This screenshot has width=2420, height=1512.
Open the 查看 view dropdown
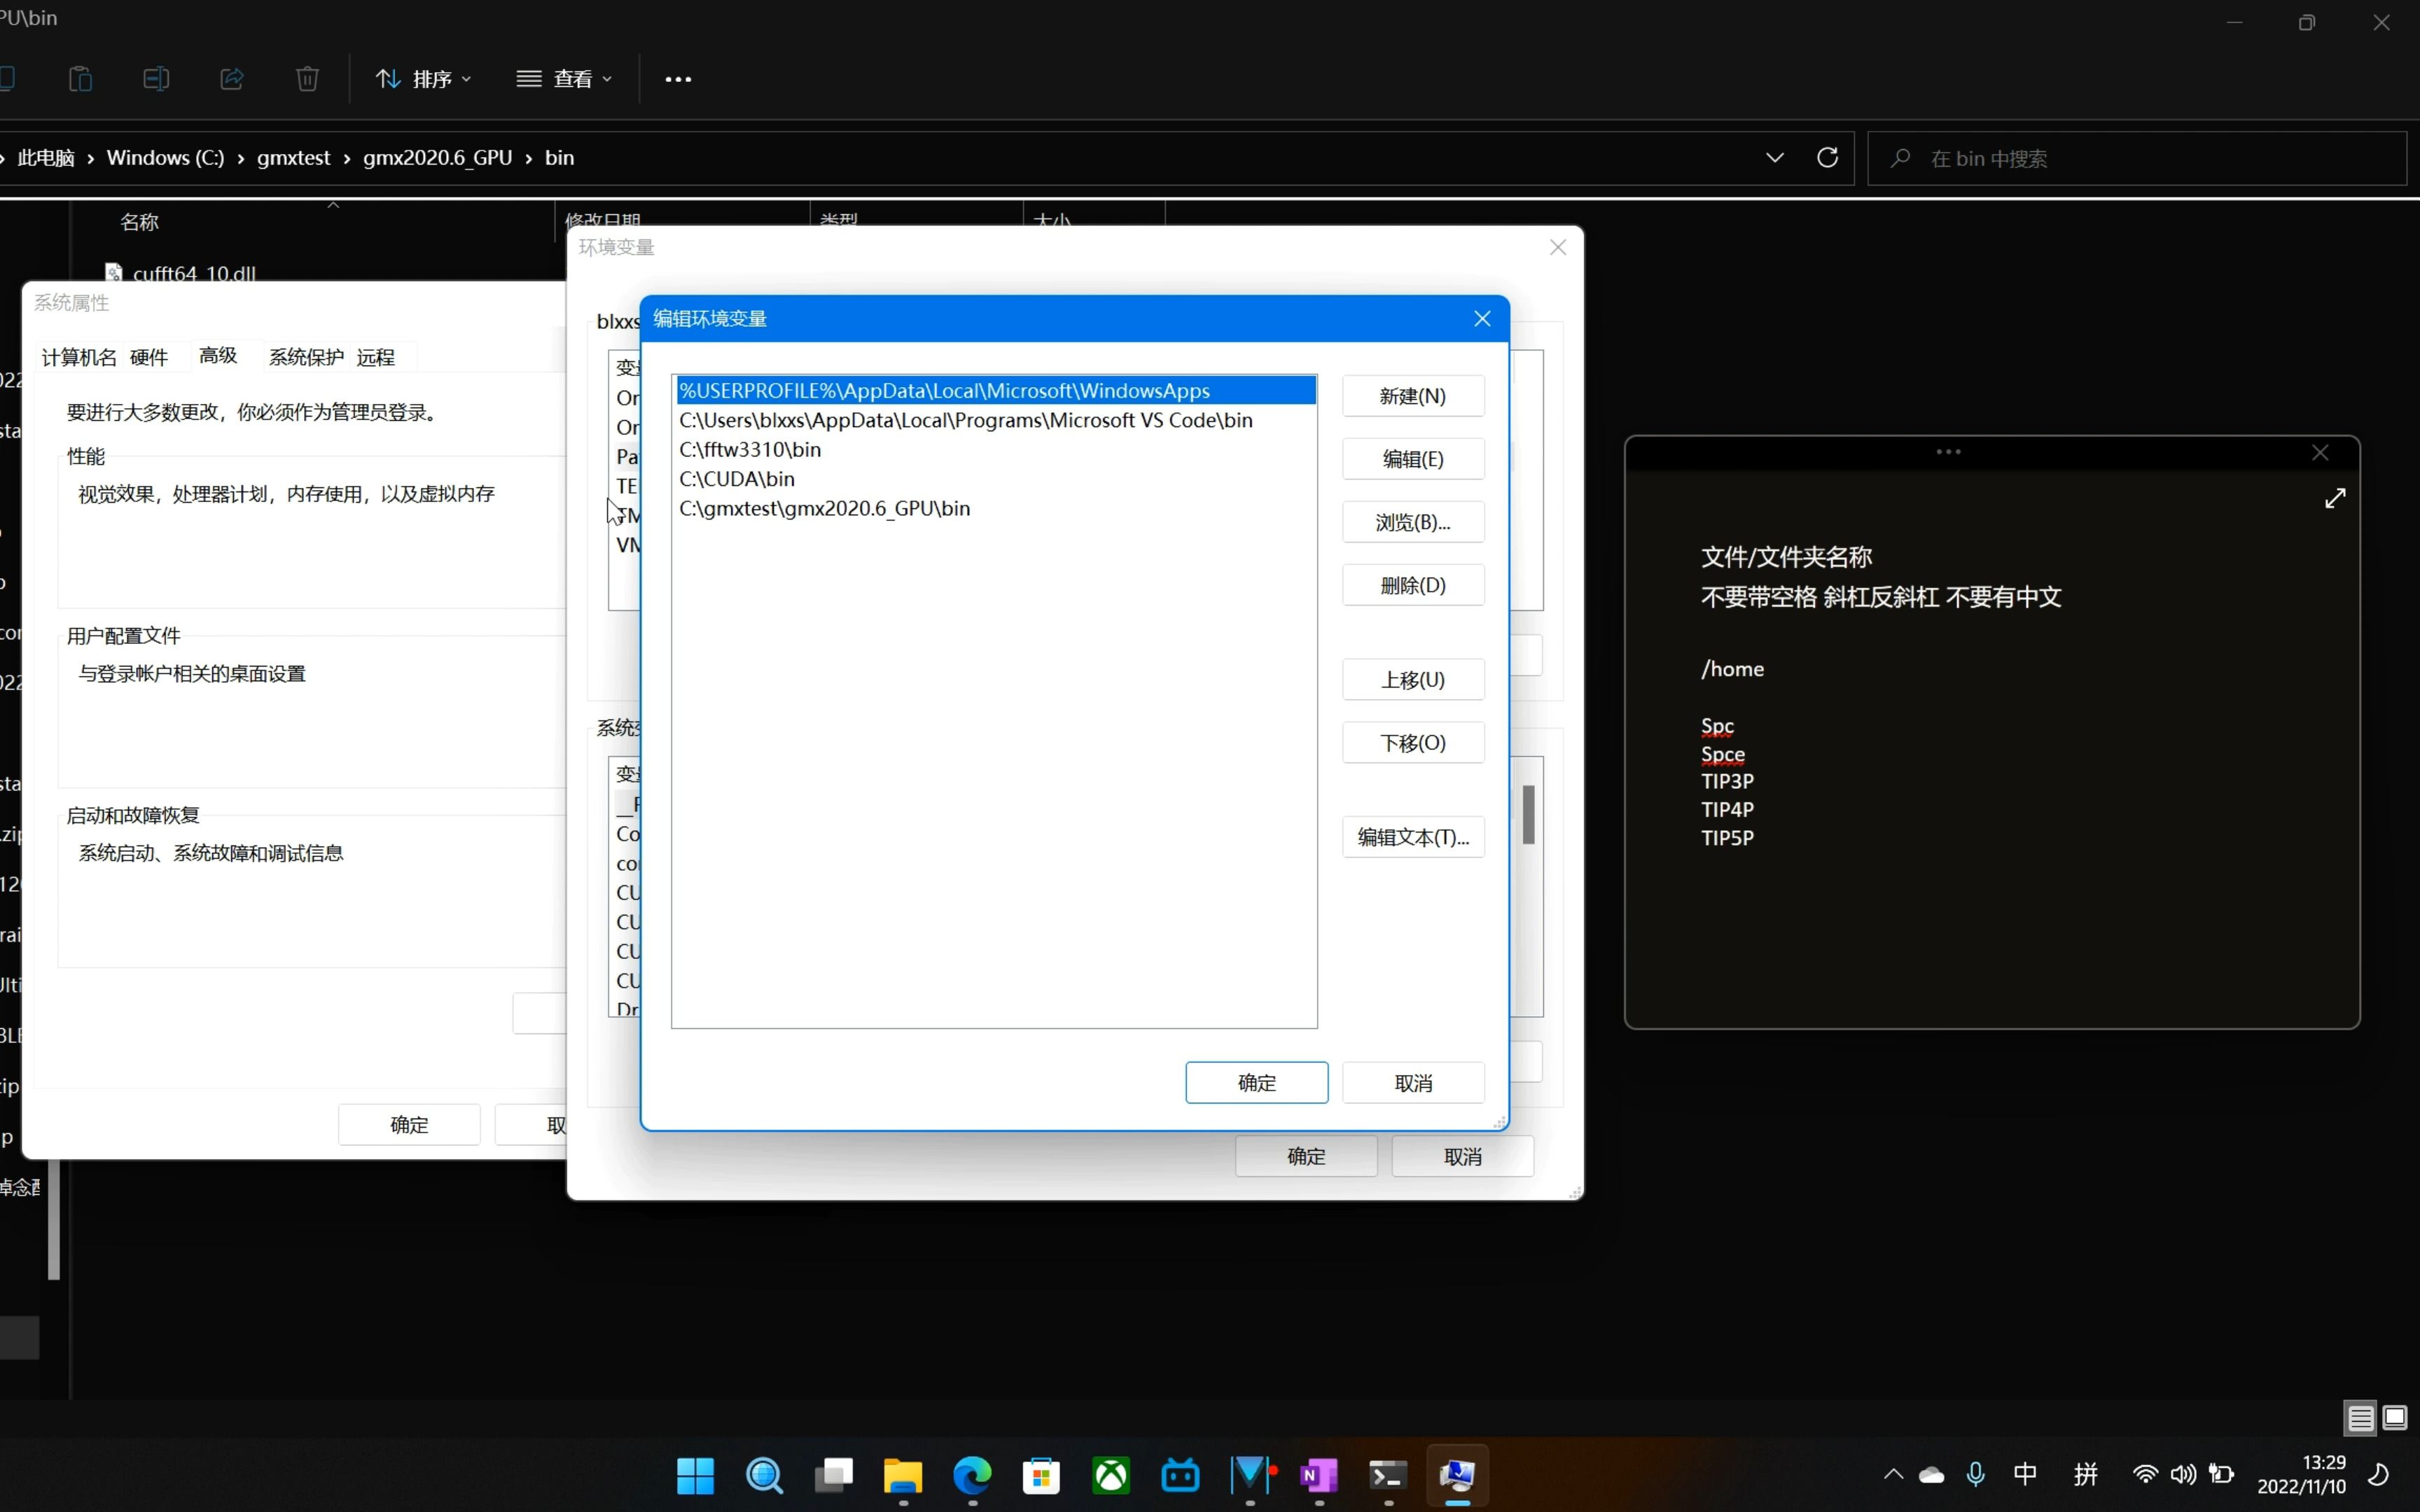[564, 79]
